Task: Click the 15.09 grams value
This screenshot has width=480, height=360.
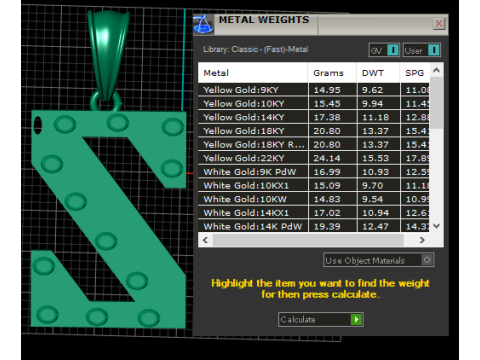Action: (327, 186)
